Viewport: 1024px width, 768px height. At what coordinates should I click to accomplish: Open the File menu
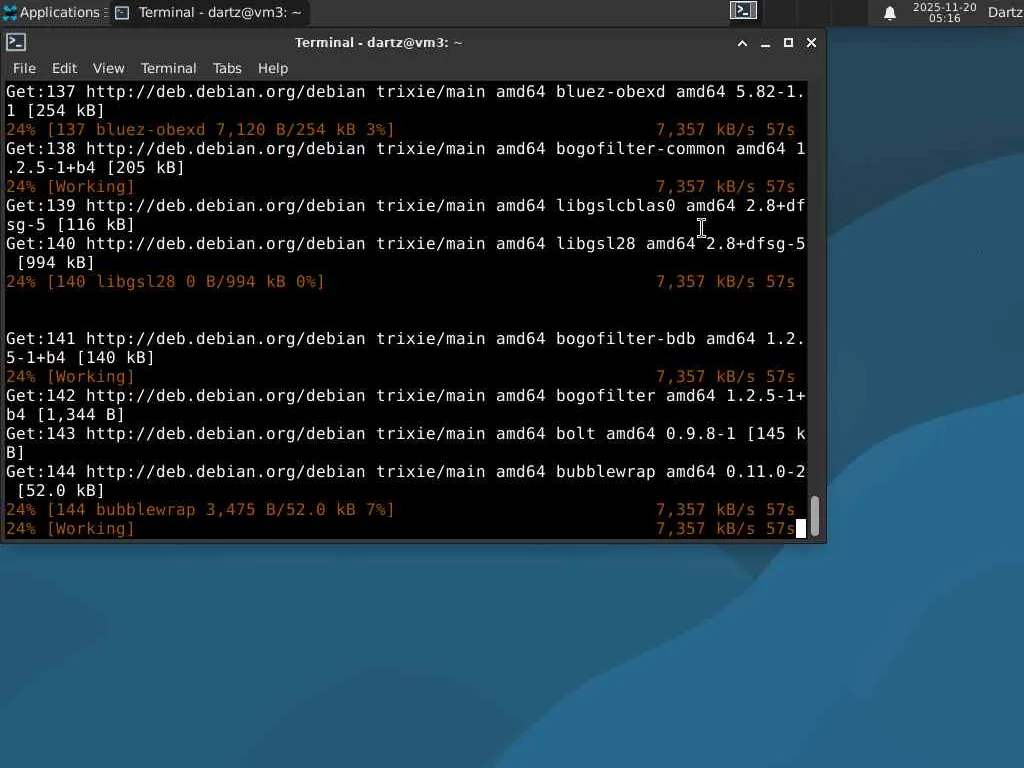(x=24, y=68)
